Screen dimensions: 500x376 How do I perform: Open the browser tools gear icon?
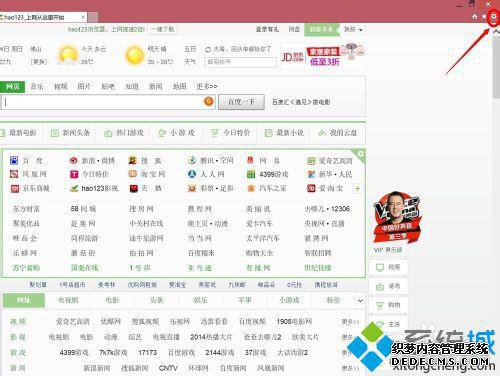pyautogui.click(x=493, y=17)
